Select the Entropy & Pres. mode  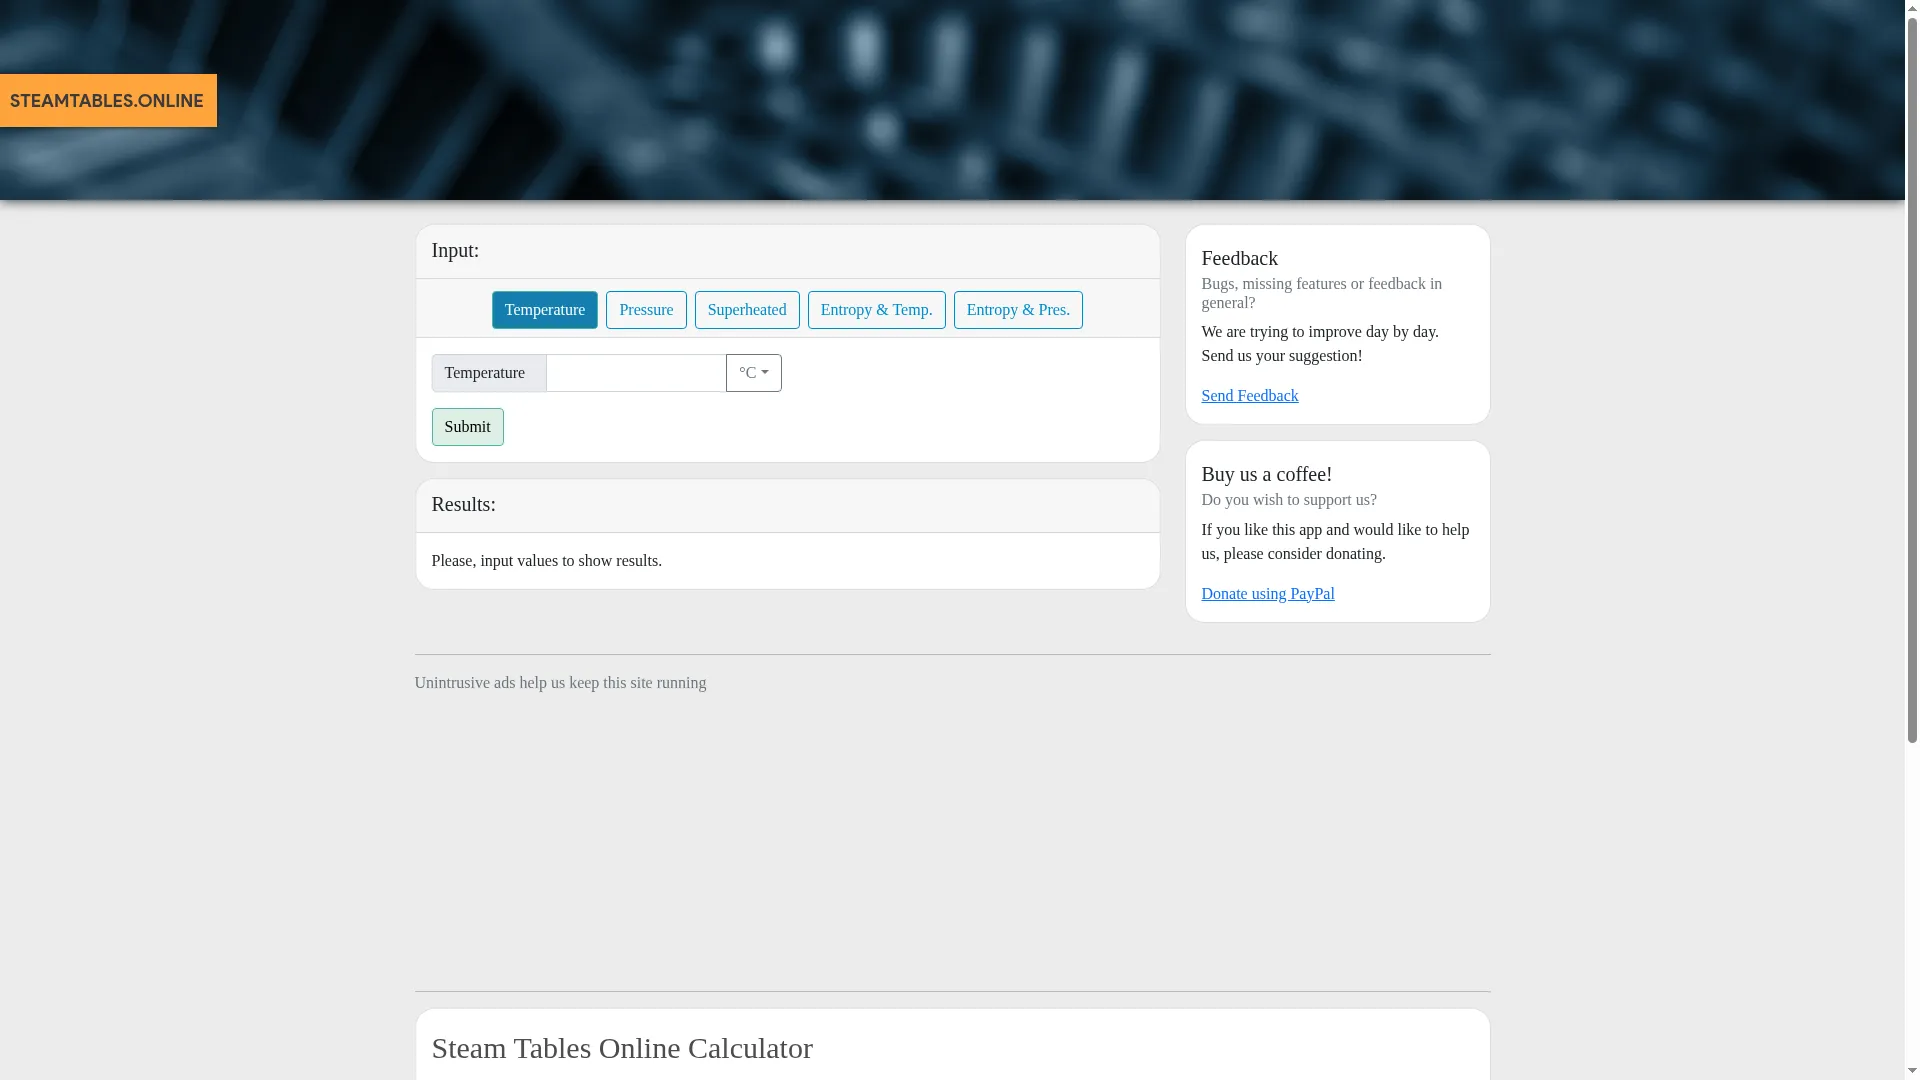pyautogui.click(x=1018, y=310)
